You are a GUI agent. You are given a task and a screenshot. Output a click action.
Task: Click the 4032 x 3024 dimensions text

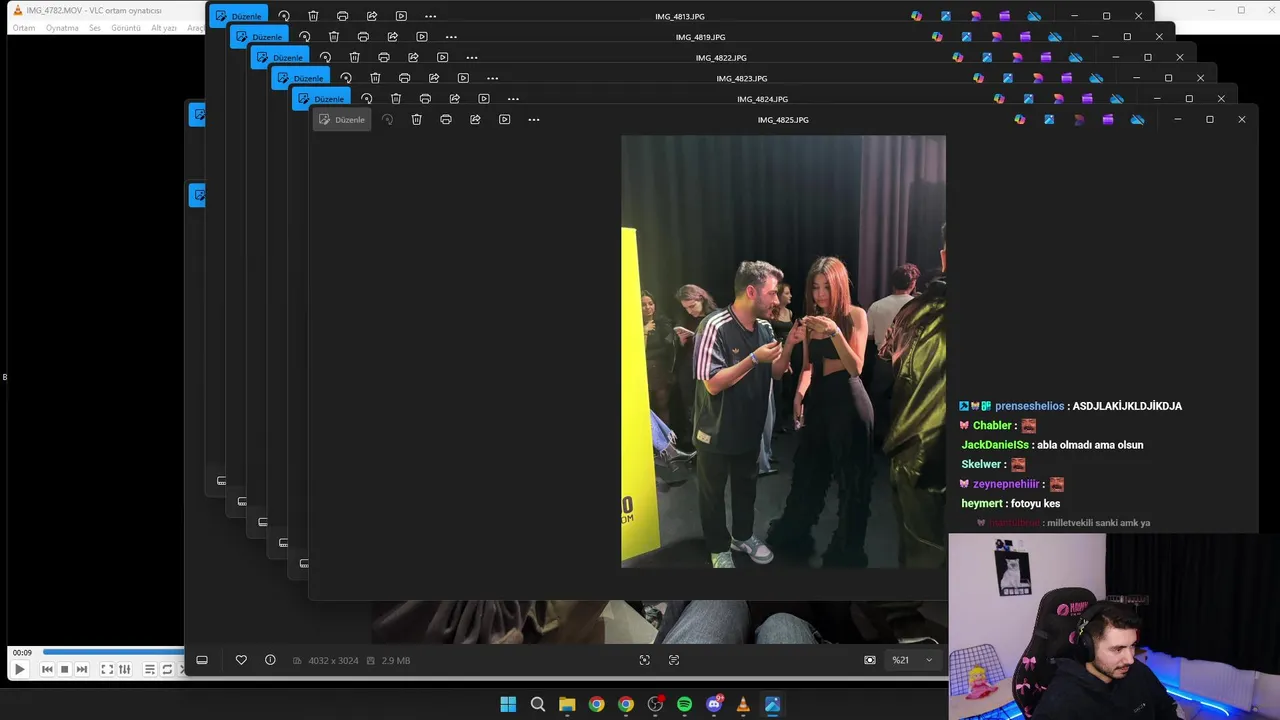coord(333,661)
